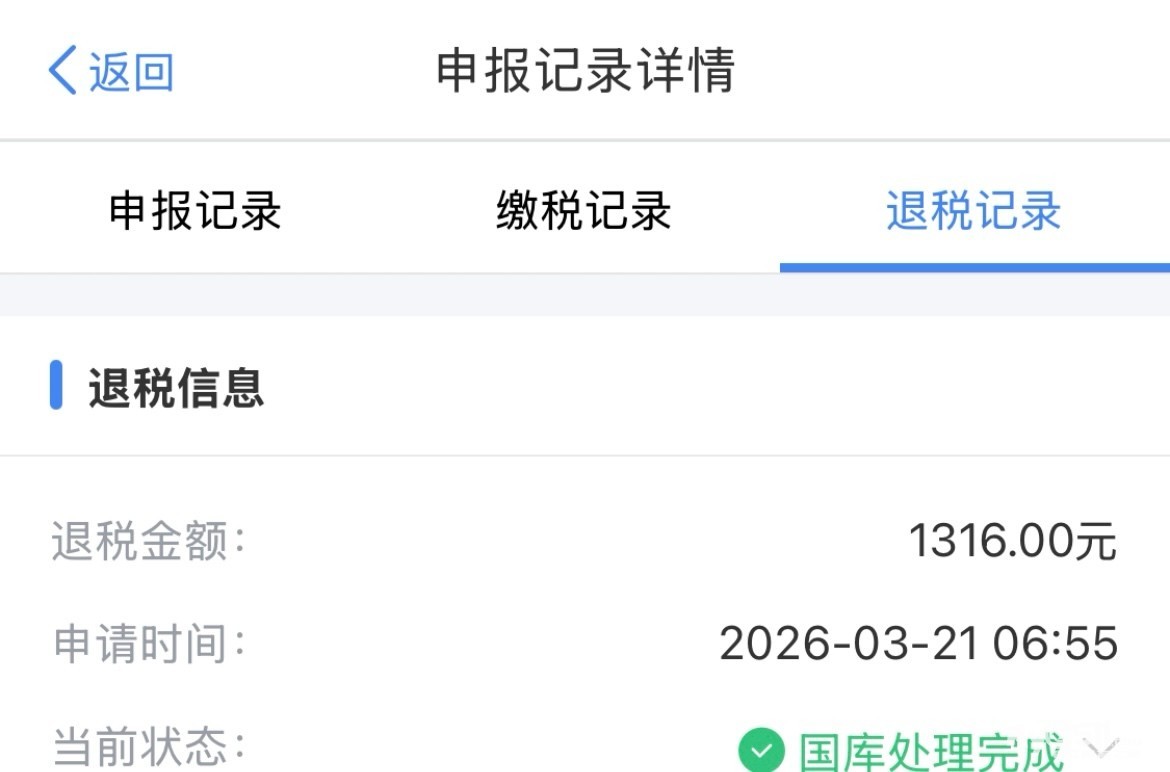Click the green checkmark status icon
Viewport: 1170px width, 772px height.
tap(762, 750)
